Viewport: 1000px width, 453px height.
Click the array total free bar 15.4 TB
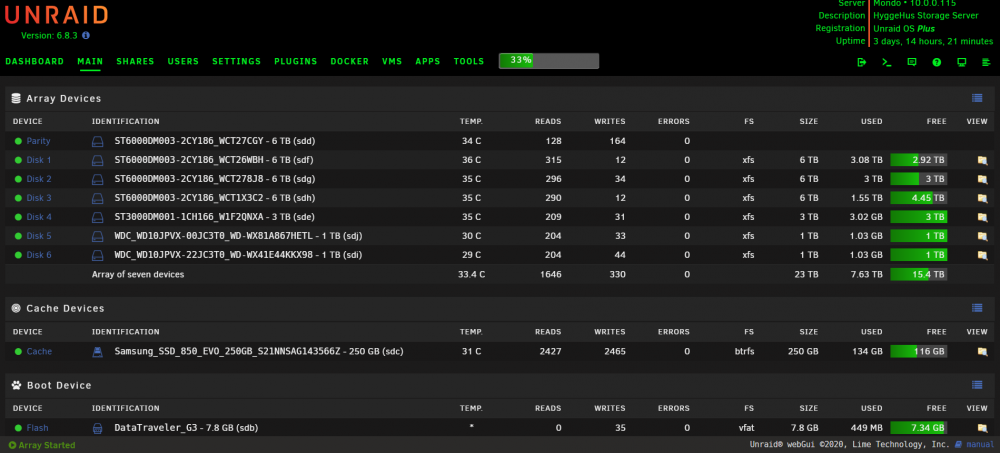pyautogui.click(x=918, y=274)
